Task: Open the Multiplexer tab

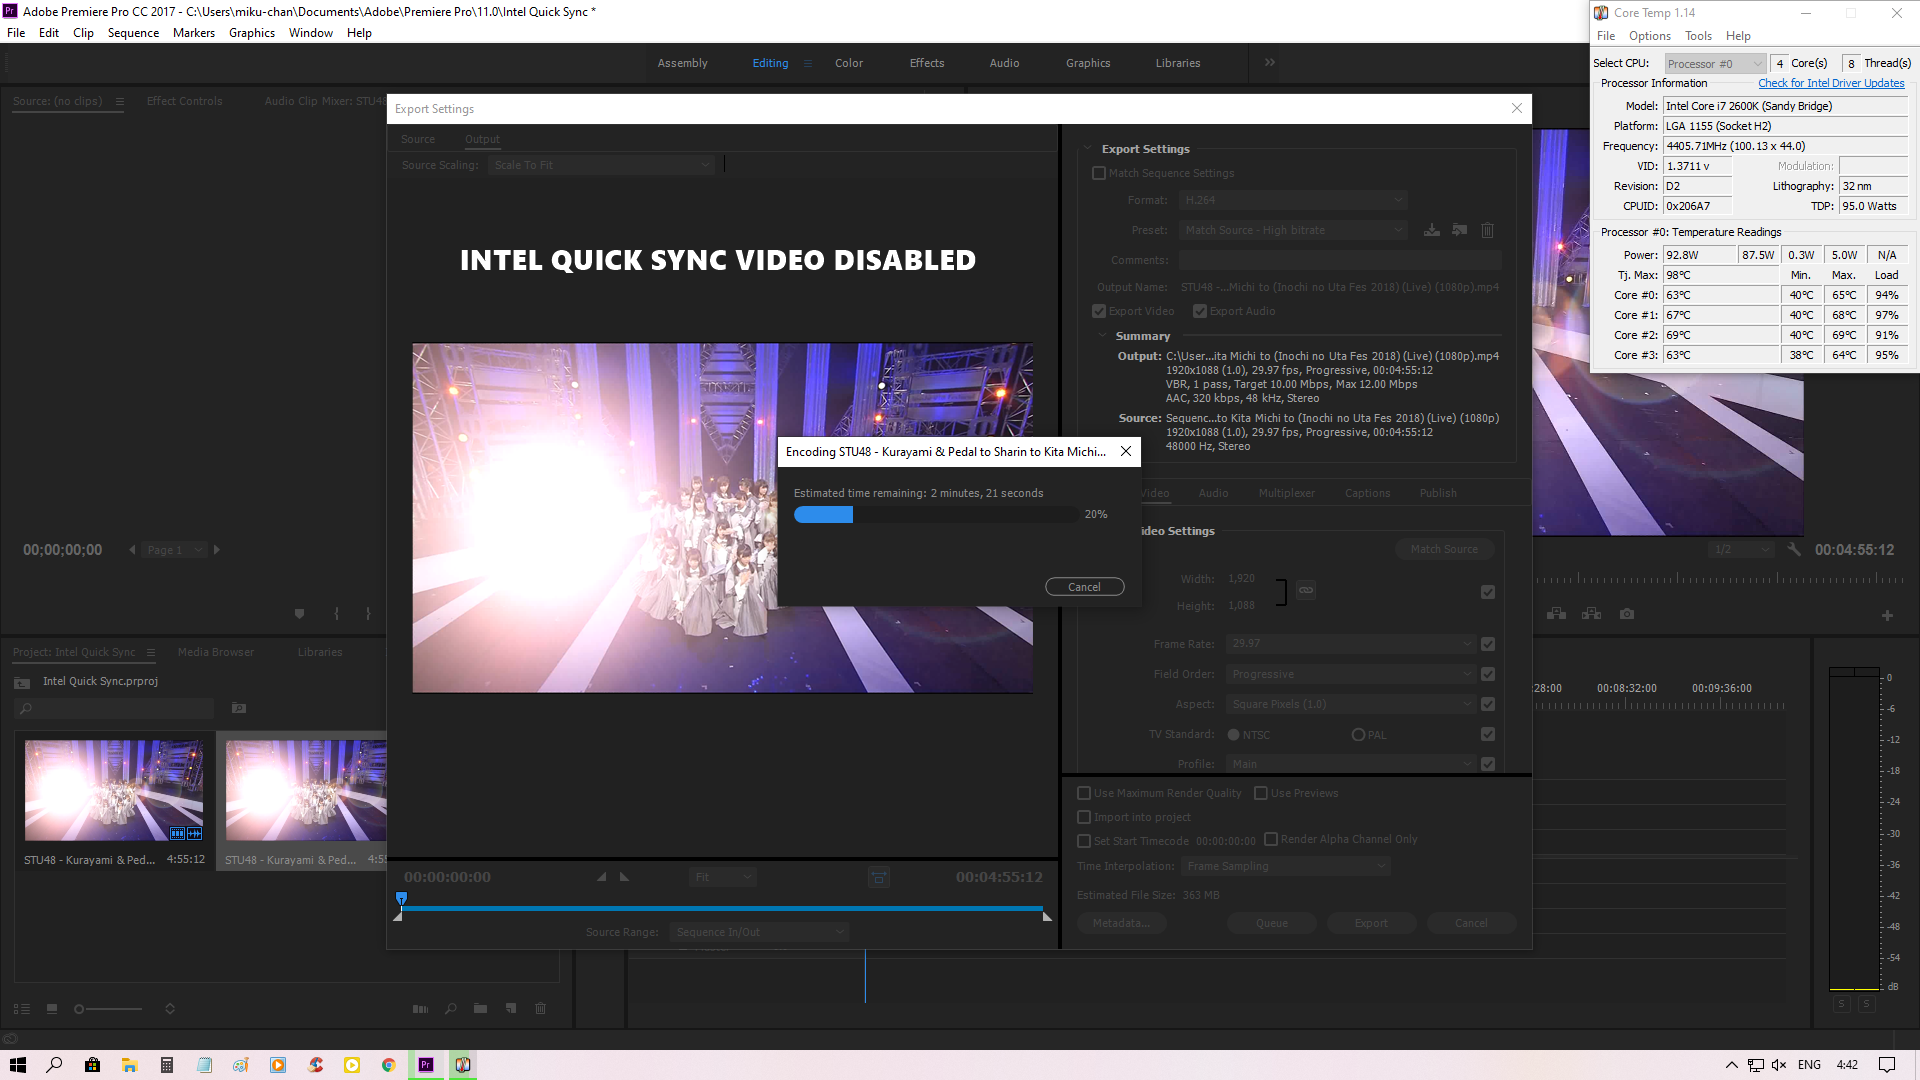Action: tap(1287, 493)
